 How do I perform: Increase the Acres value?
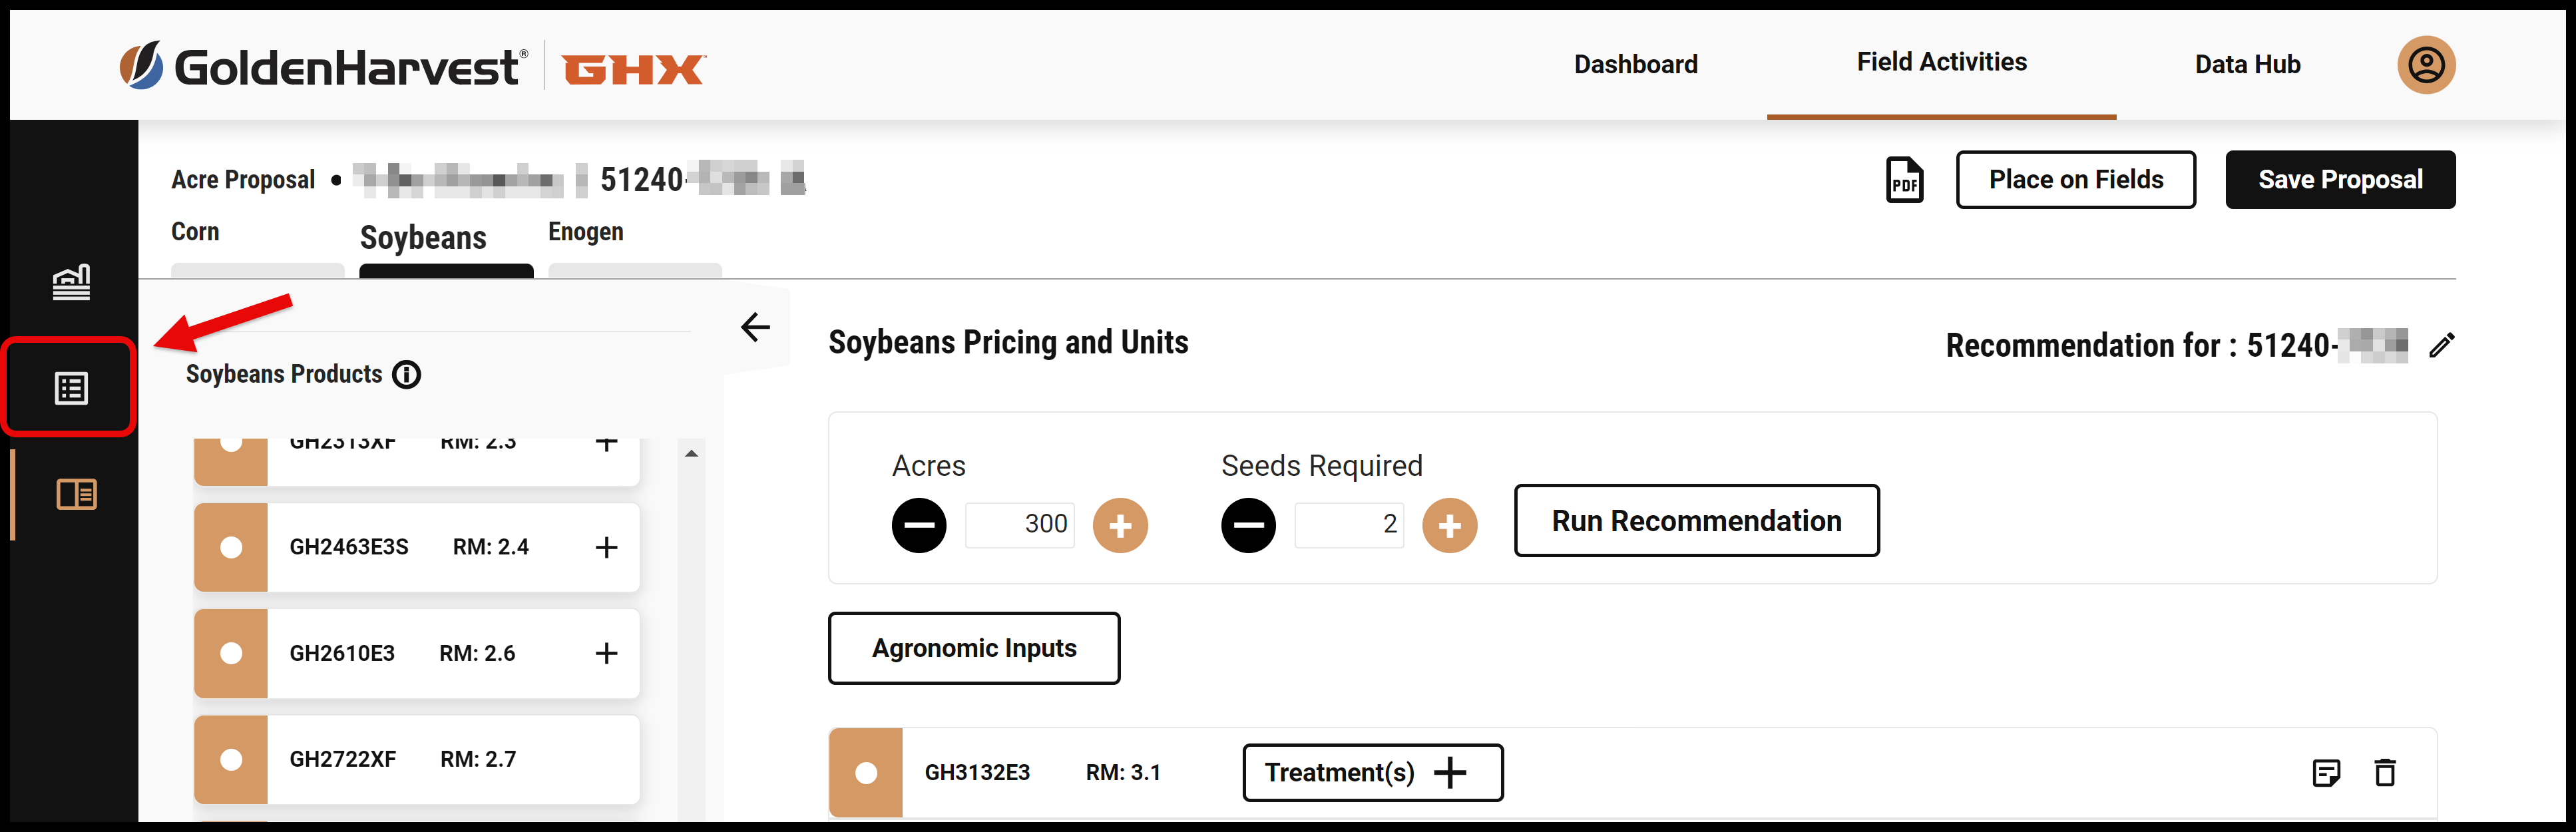tap(1120, 525)
